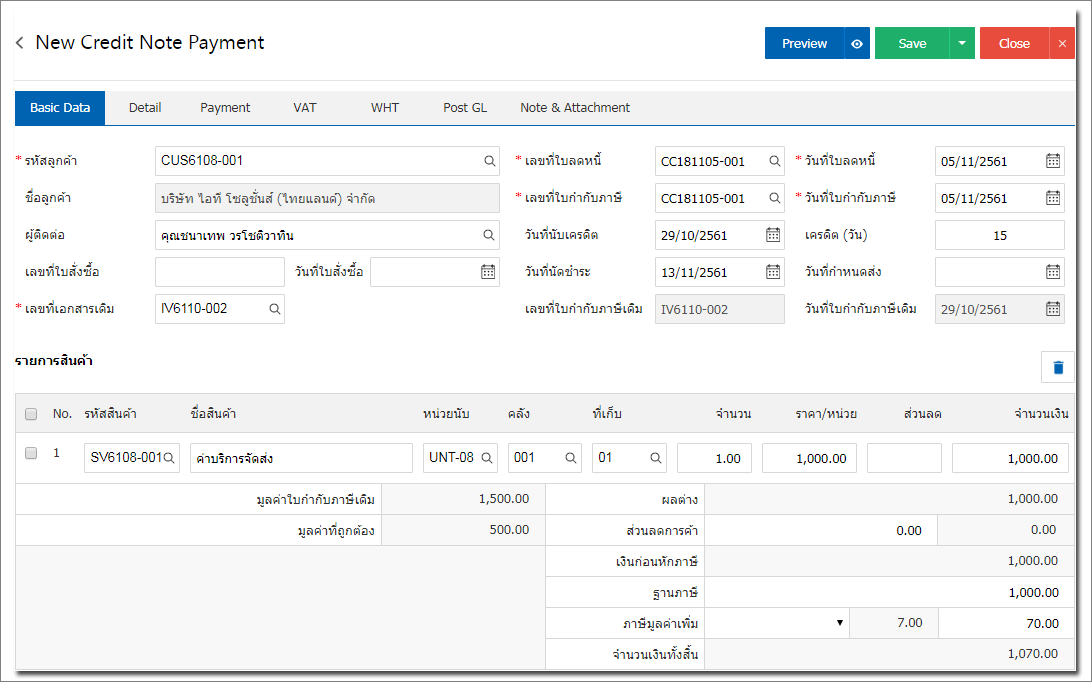Open calendar for วันที่ใบกำกับภาษี
Screen dimensions: 1092x682
click(x=1053, y=198)
